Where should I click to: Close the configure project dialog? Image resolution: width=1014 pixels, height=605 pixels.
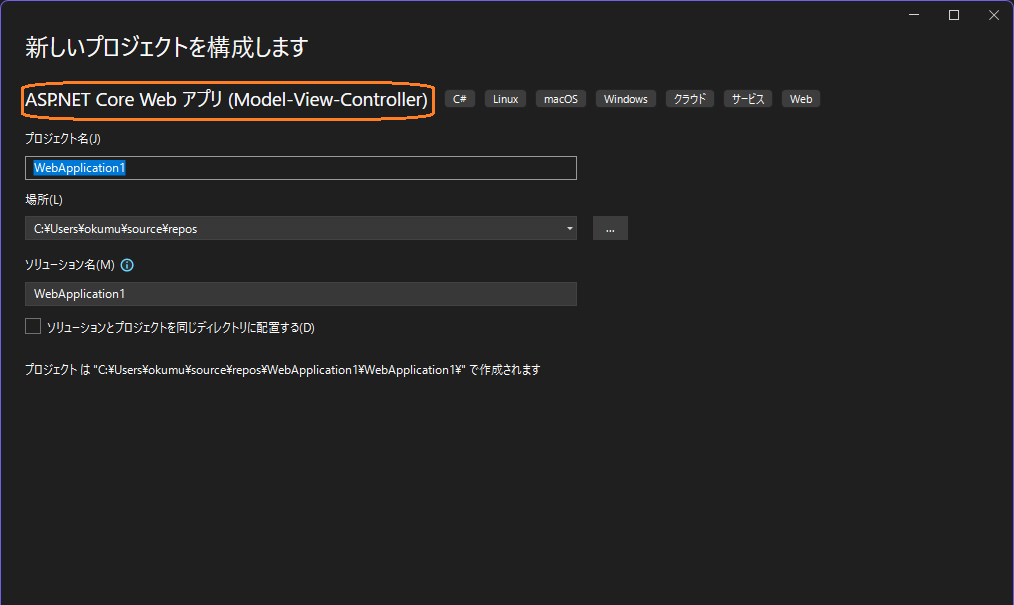[x=994, y=15]
